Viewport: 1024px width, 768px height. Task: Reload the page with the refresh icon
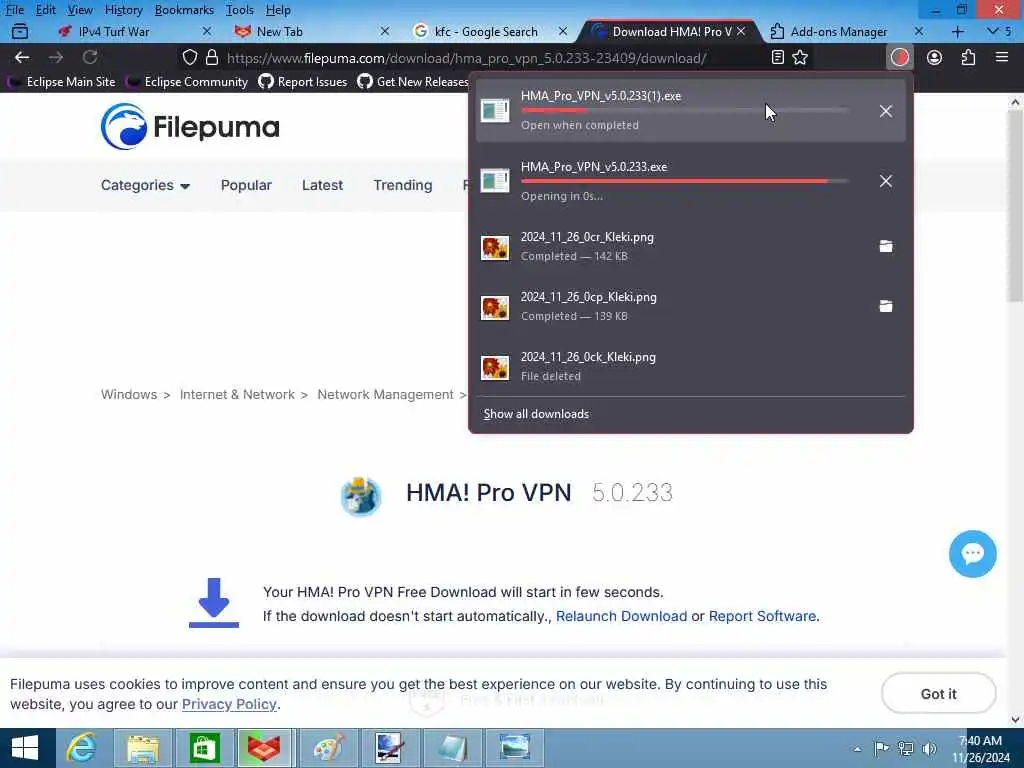[90, 57]
